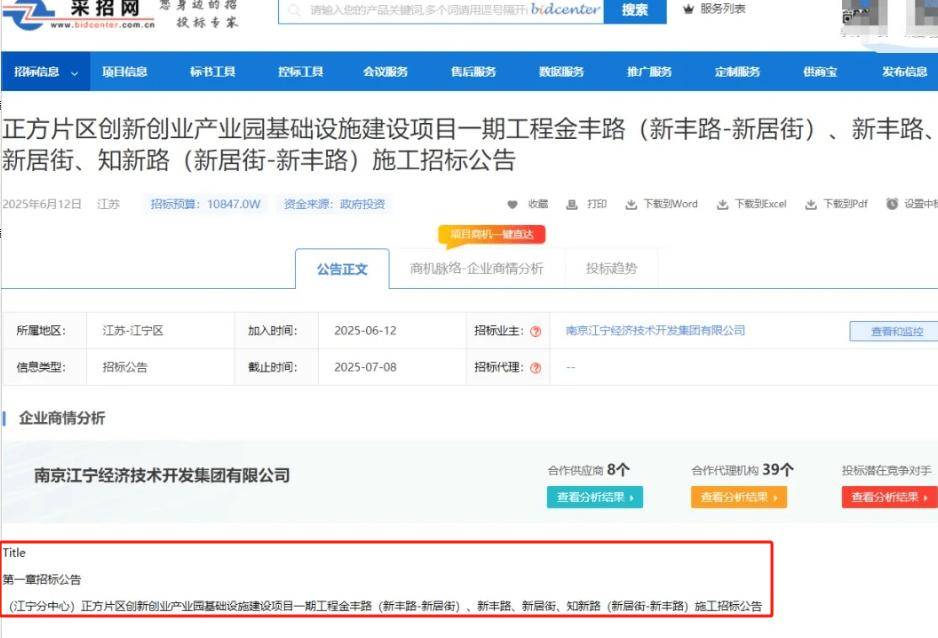Click the download icon for 下载到Word
938x638 pixels.
(x=631, y=204)
